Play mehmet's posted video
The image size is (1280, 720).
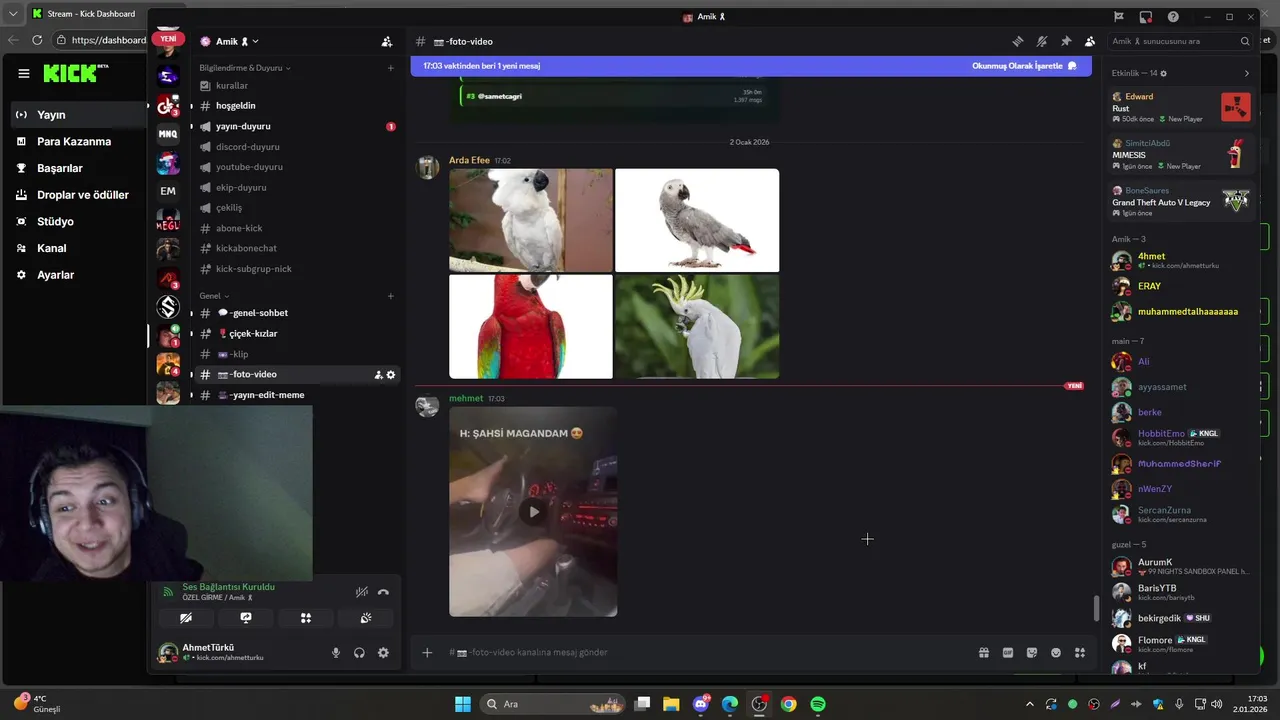click(533, 512)
